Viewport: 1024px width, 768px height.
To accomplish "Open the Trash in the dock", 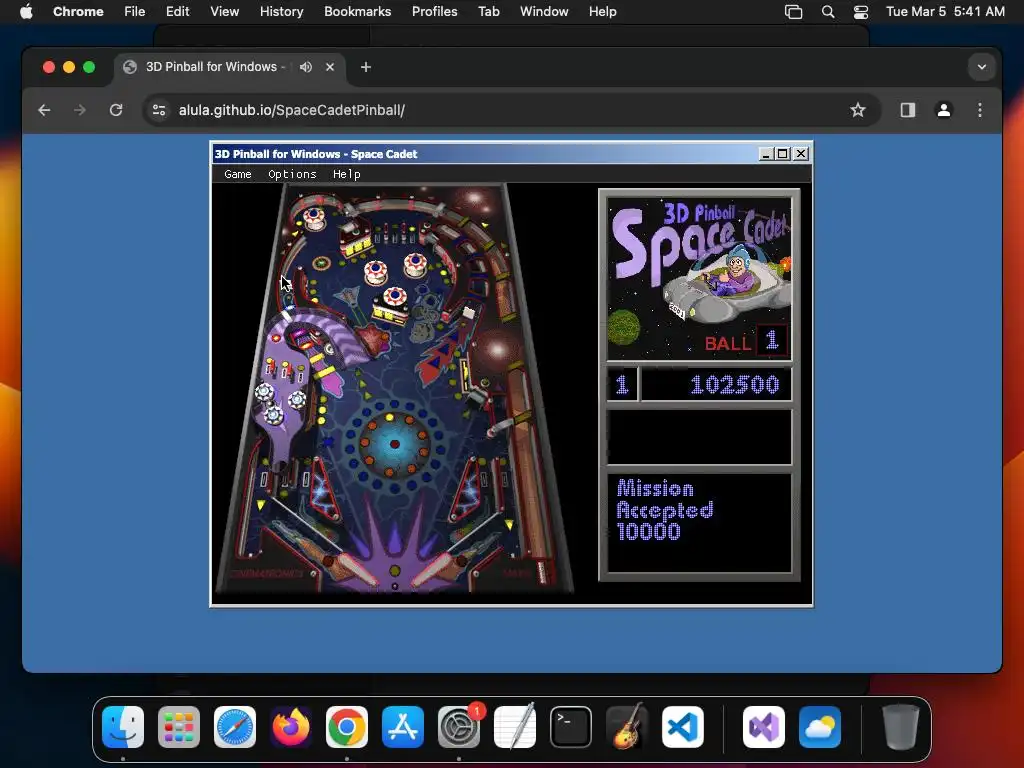I will pyautogui.click(x=901, y=727).
